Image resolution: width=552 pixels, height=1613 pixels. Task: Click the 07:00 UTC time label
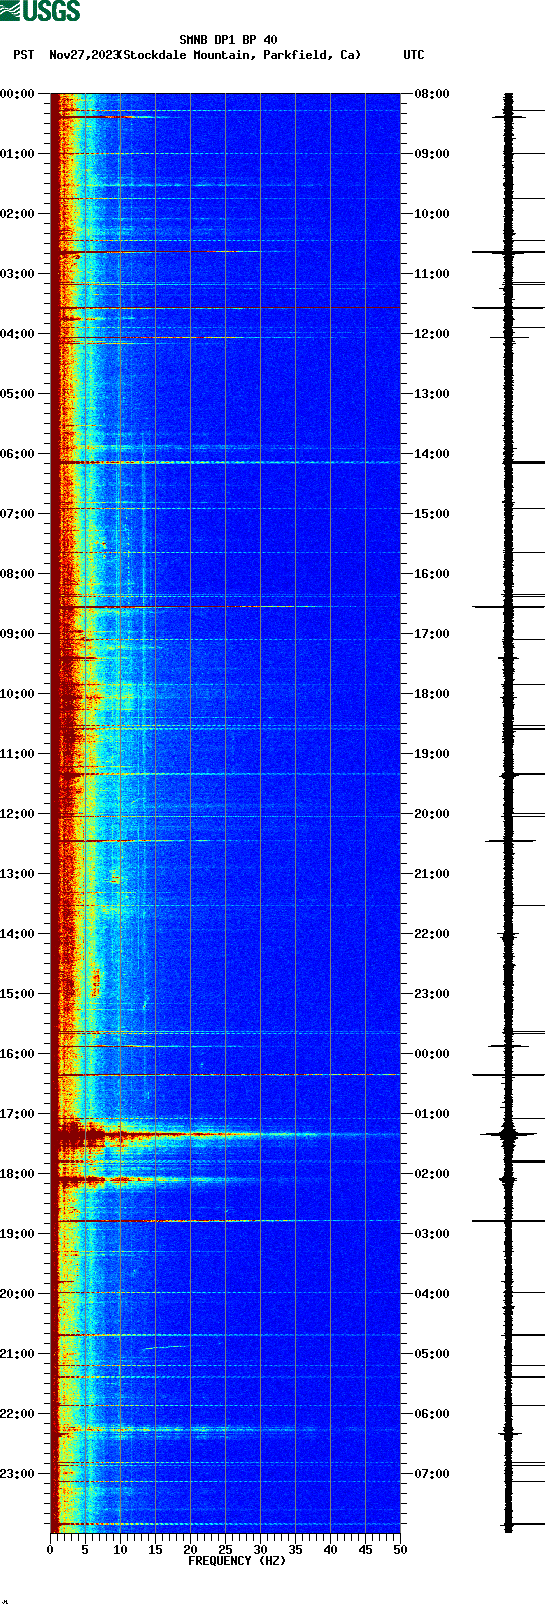point(432,1474)
